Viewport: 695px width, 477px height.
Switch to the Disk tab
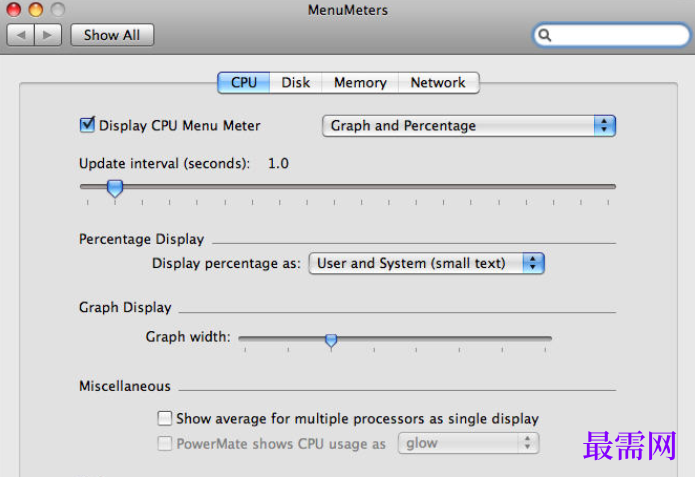tap(296, 82)
